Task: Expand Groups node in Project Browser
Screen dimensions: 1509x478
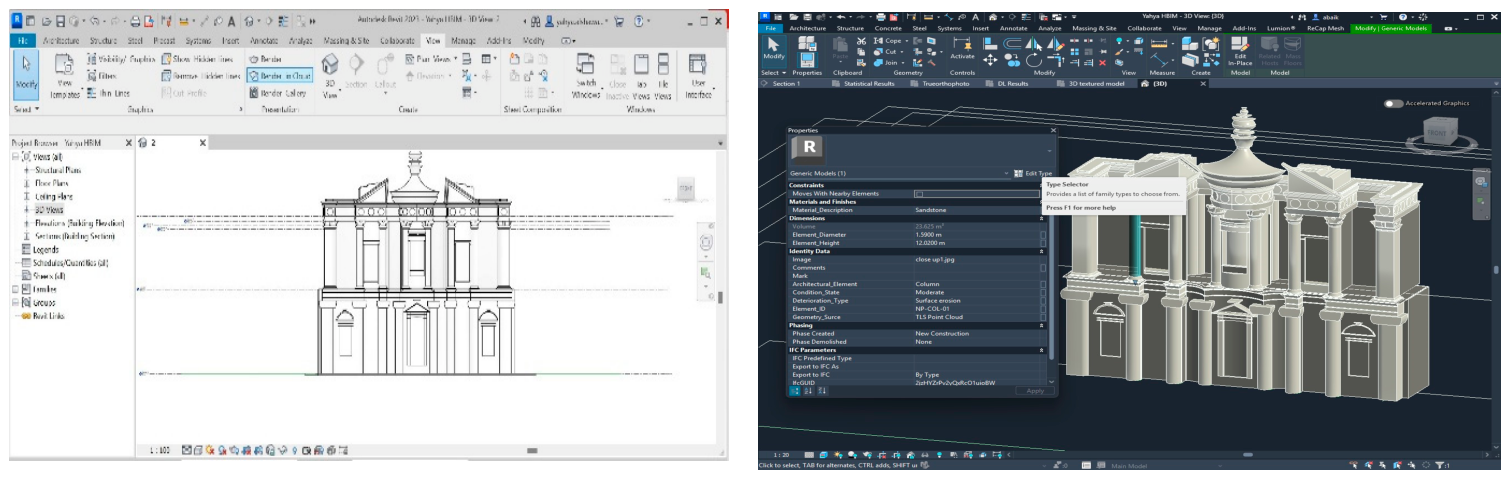Action: 15,302
